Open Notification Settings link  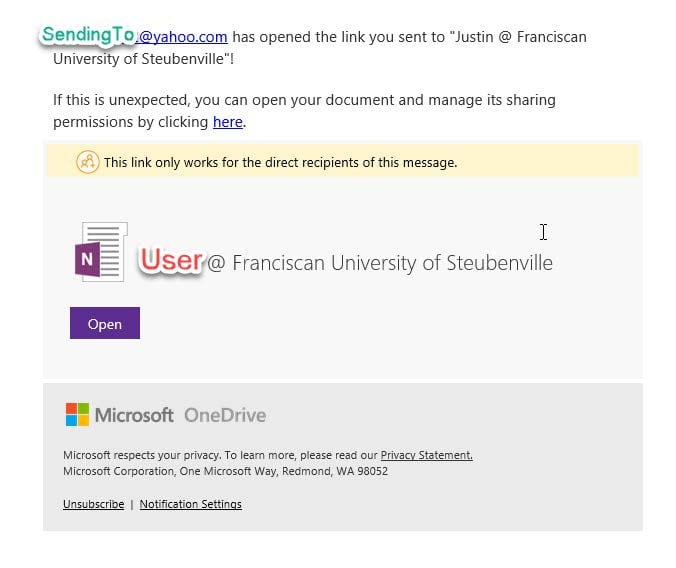191,504
